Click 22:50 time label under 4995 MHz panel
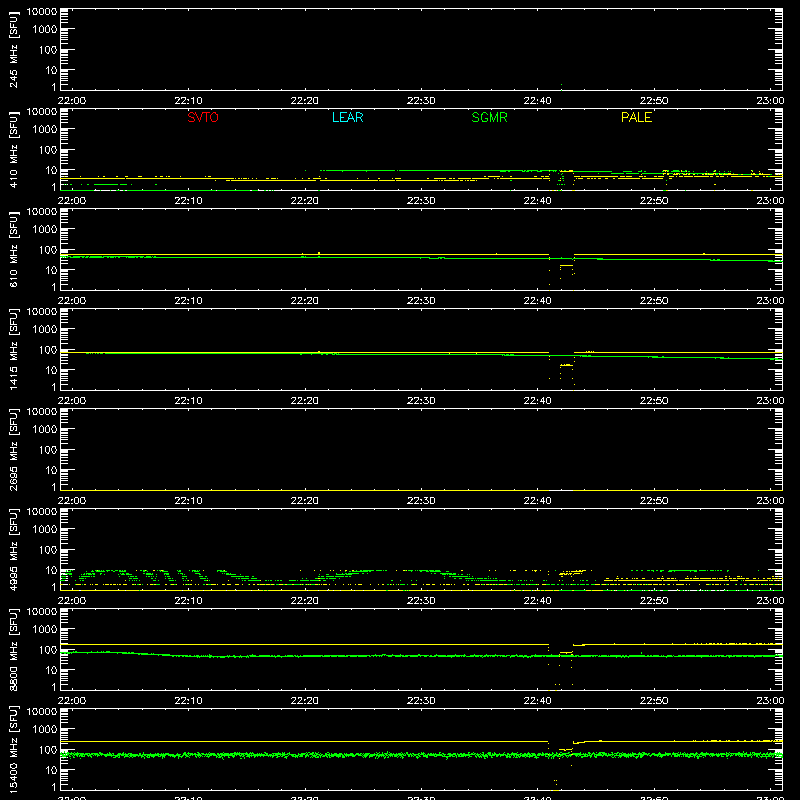 pos(654,601)
